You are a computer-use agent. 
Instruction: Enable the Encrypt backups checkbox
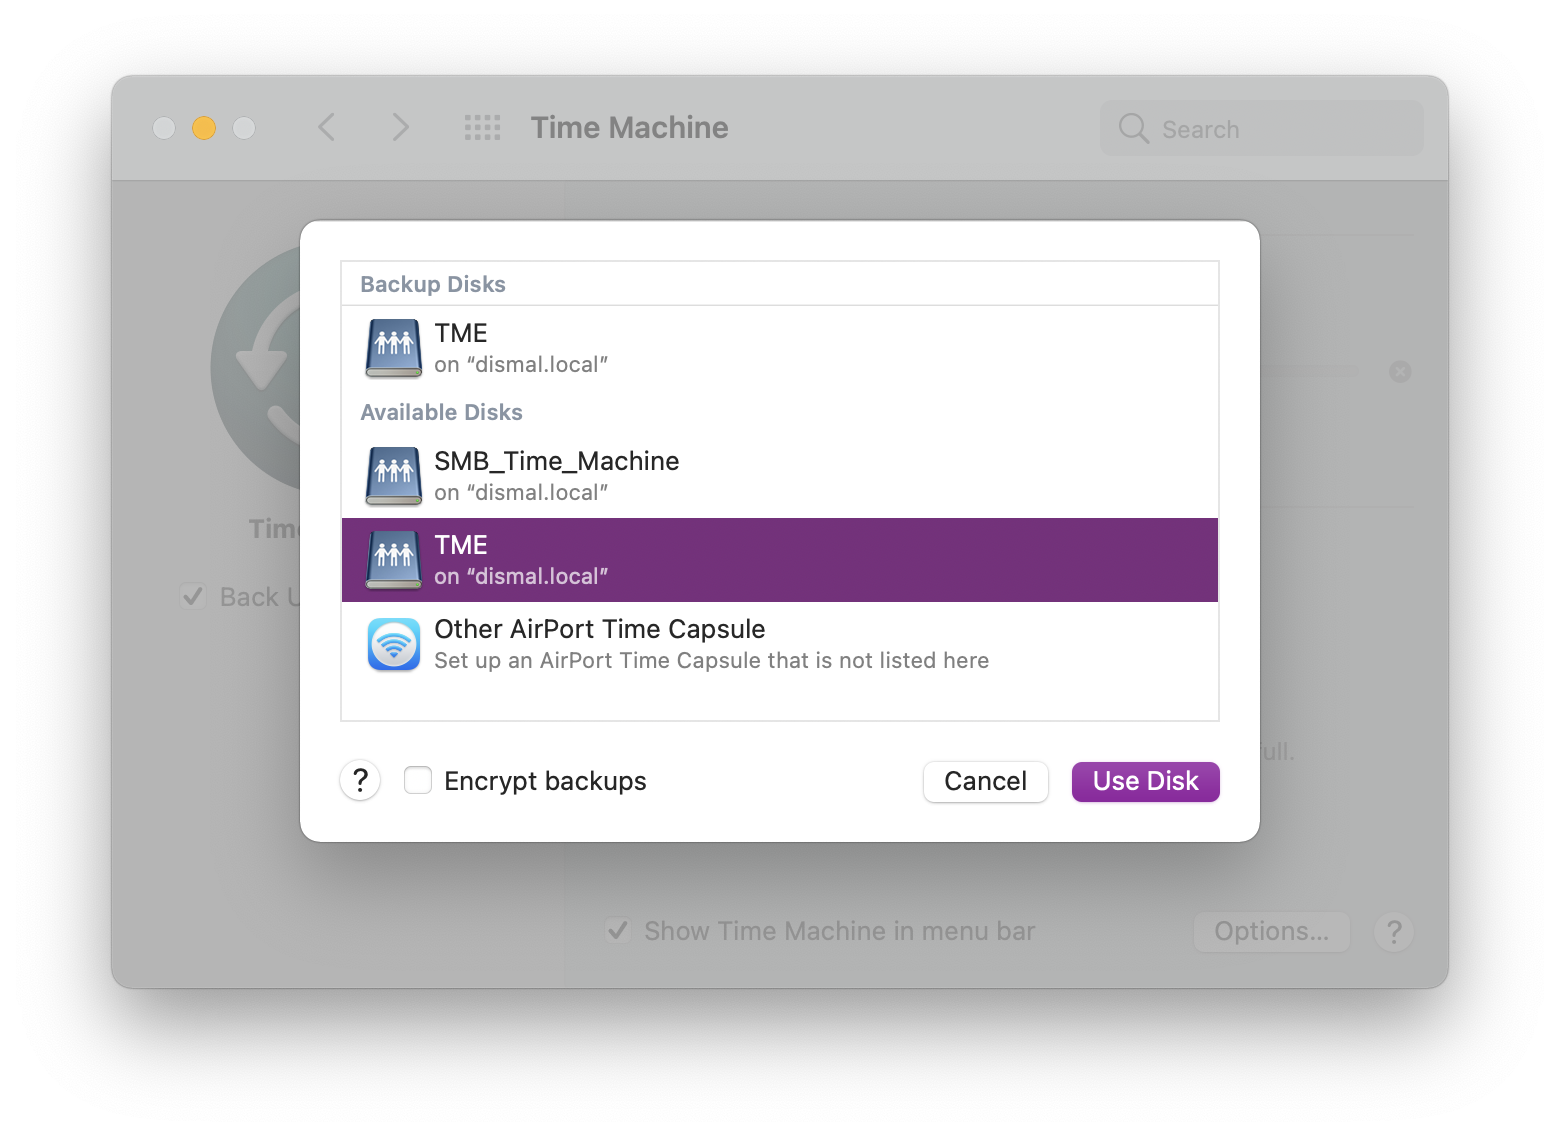[x=418, y=780]
